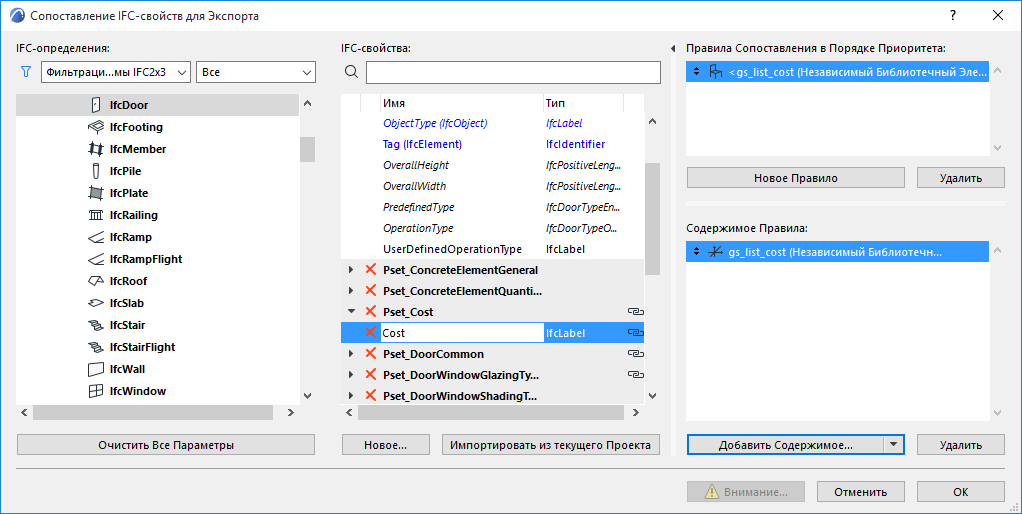This screenshot has width=1022, height=514.
Task: Click IFC definitions vertical scrollbar thumb
Action: pyautogui.click(x=308, y=149)
